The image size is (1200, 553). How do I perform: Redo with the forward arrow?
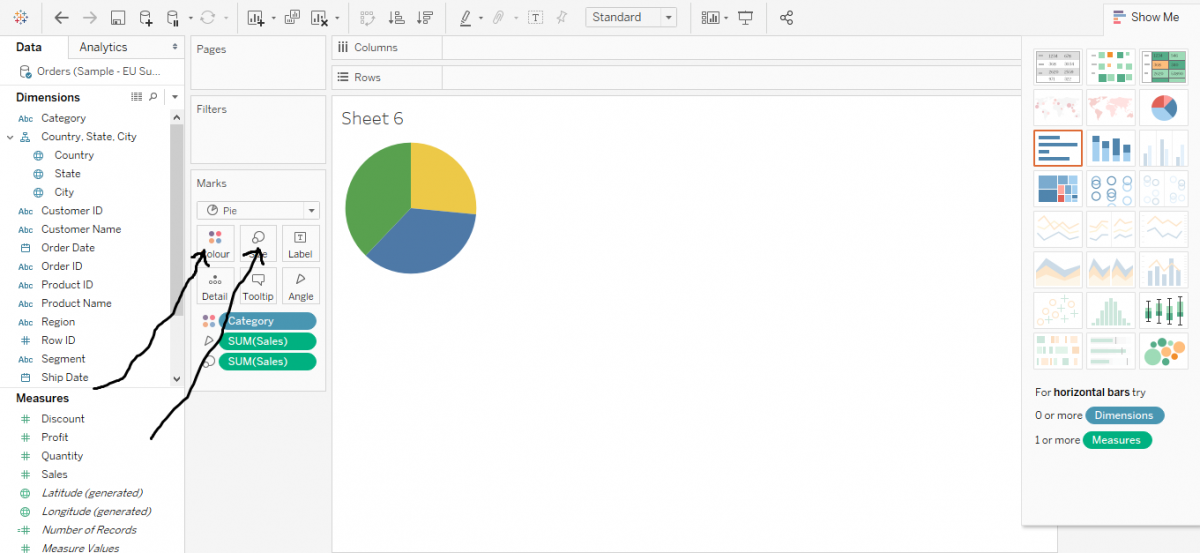pyautogui.click(x=90, y=18)
